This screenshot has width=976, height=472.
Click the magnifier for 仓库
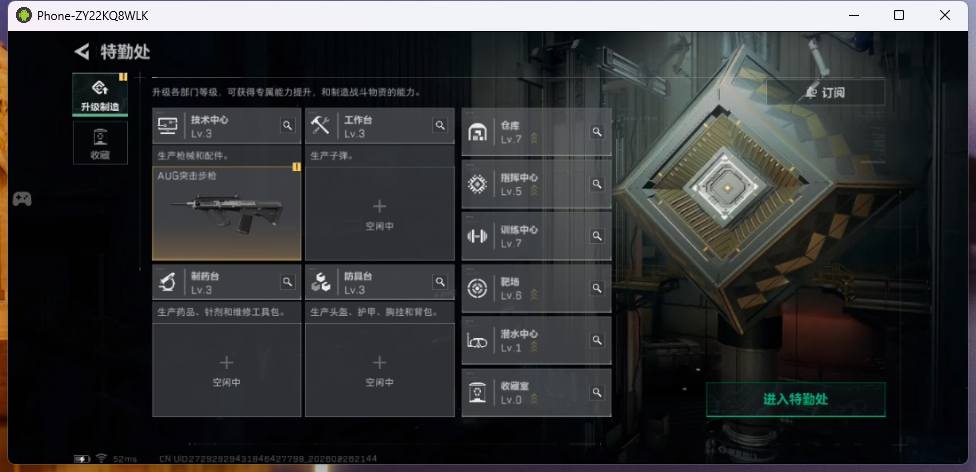click(x=597, y=132)
